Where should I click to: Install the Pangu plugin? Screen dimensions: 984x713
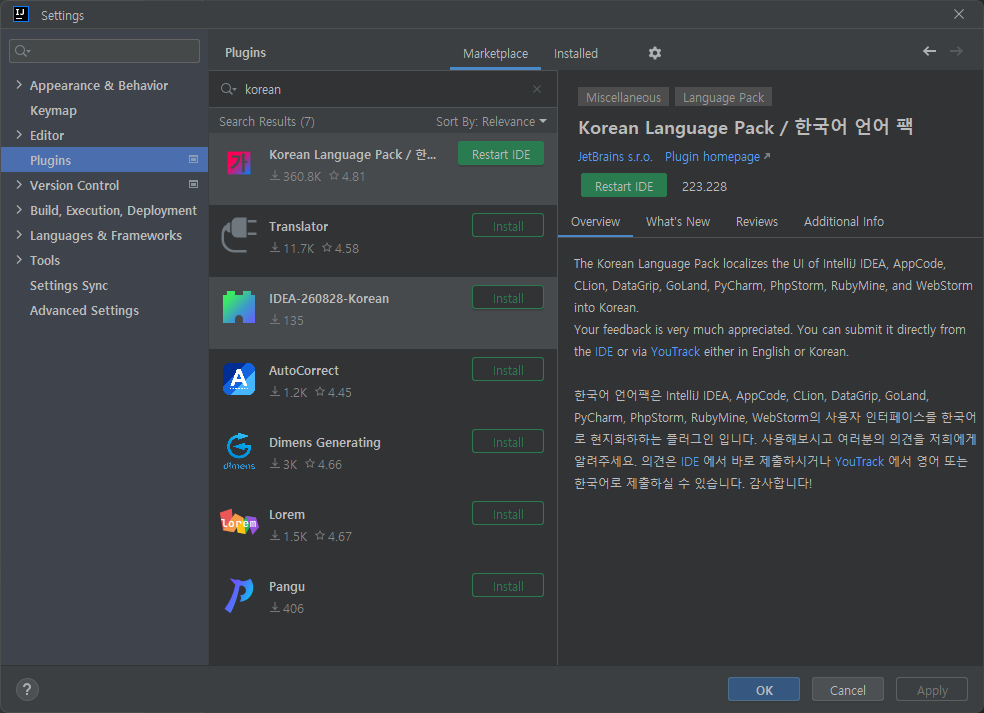click(x=508, y=586)
